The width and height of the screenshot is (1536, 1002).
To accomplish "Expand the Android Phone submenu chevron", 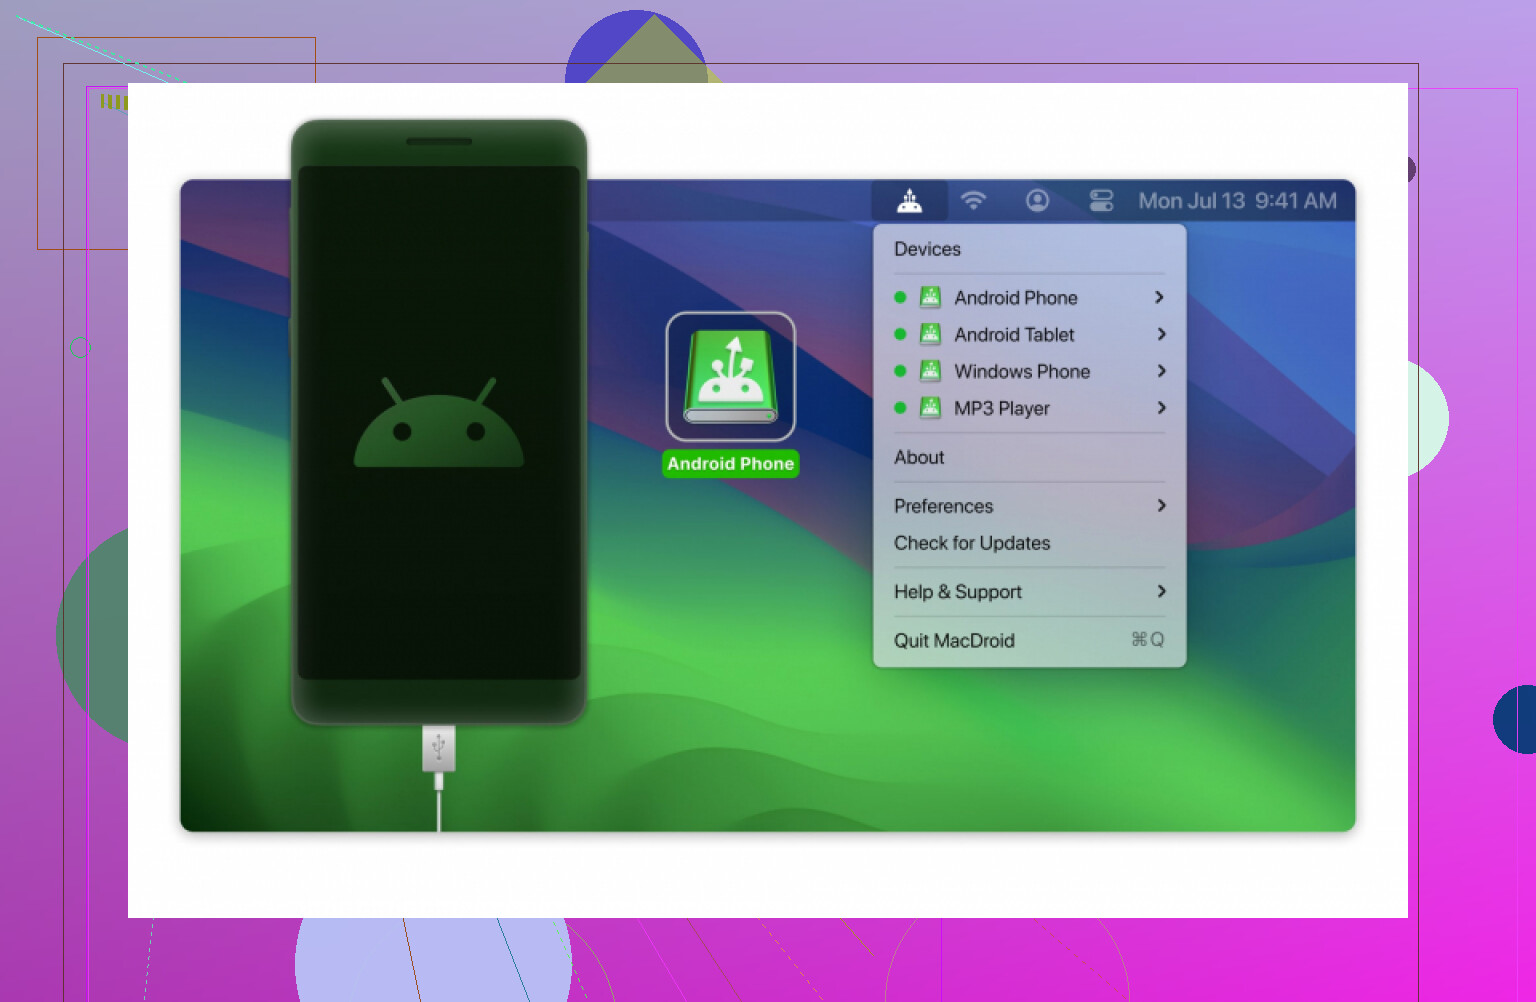I will pos(1160,297).
